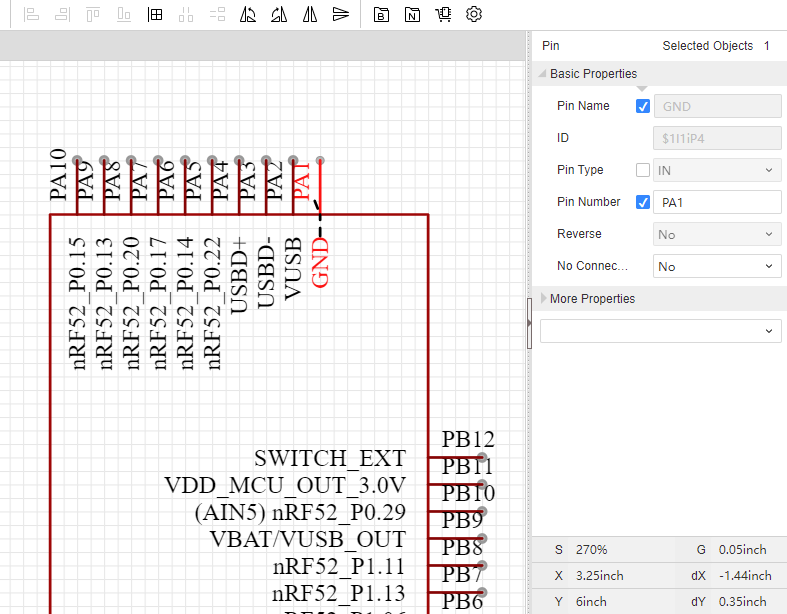Open the BOM document icon

tap(381, 15)
